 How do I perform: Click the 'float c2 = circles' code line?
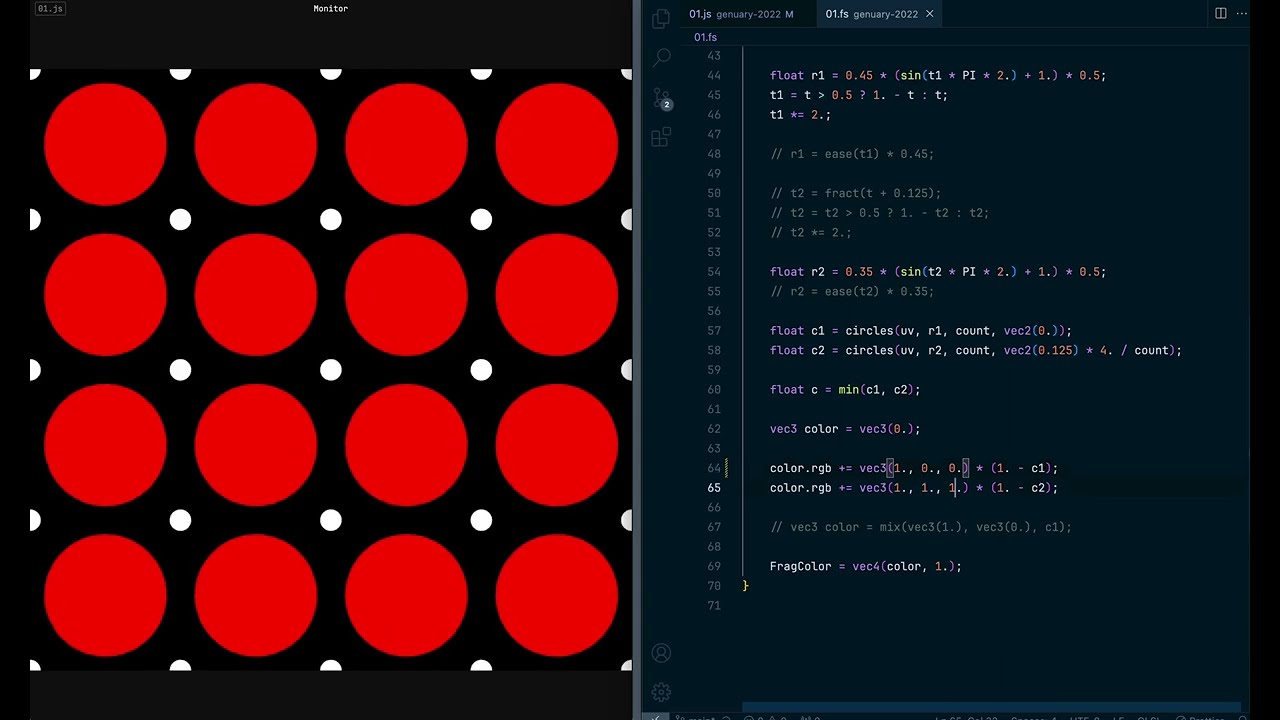click(x=976, y=350)
